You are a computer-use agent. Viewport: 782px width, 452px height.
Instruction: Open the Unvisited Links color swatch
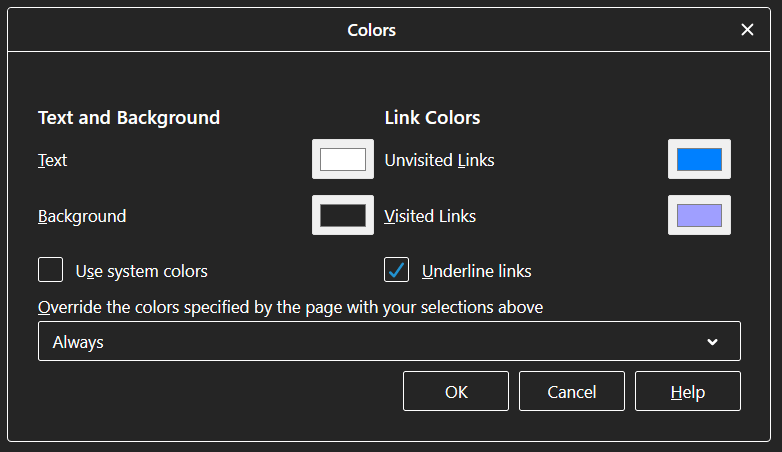coord(699,159)
